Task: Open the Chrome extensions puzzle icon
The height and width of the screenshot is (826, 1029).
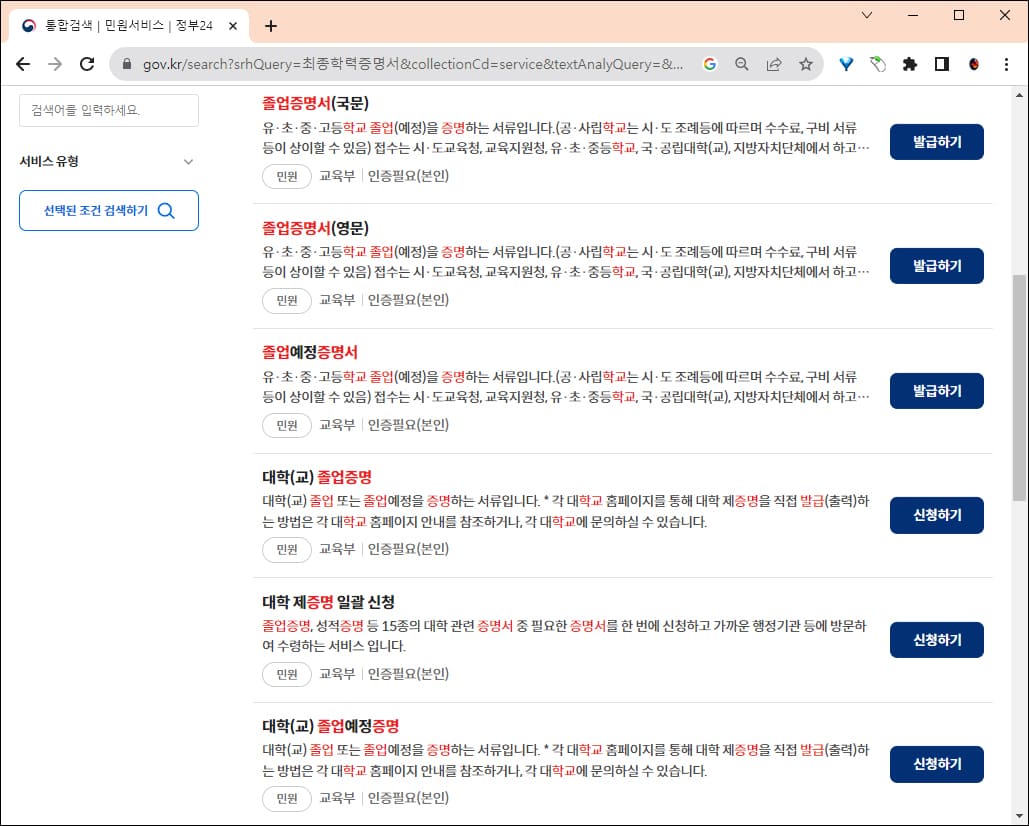Action: 910,62
